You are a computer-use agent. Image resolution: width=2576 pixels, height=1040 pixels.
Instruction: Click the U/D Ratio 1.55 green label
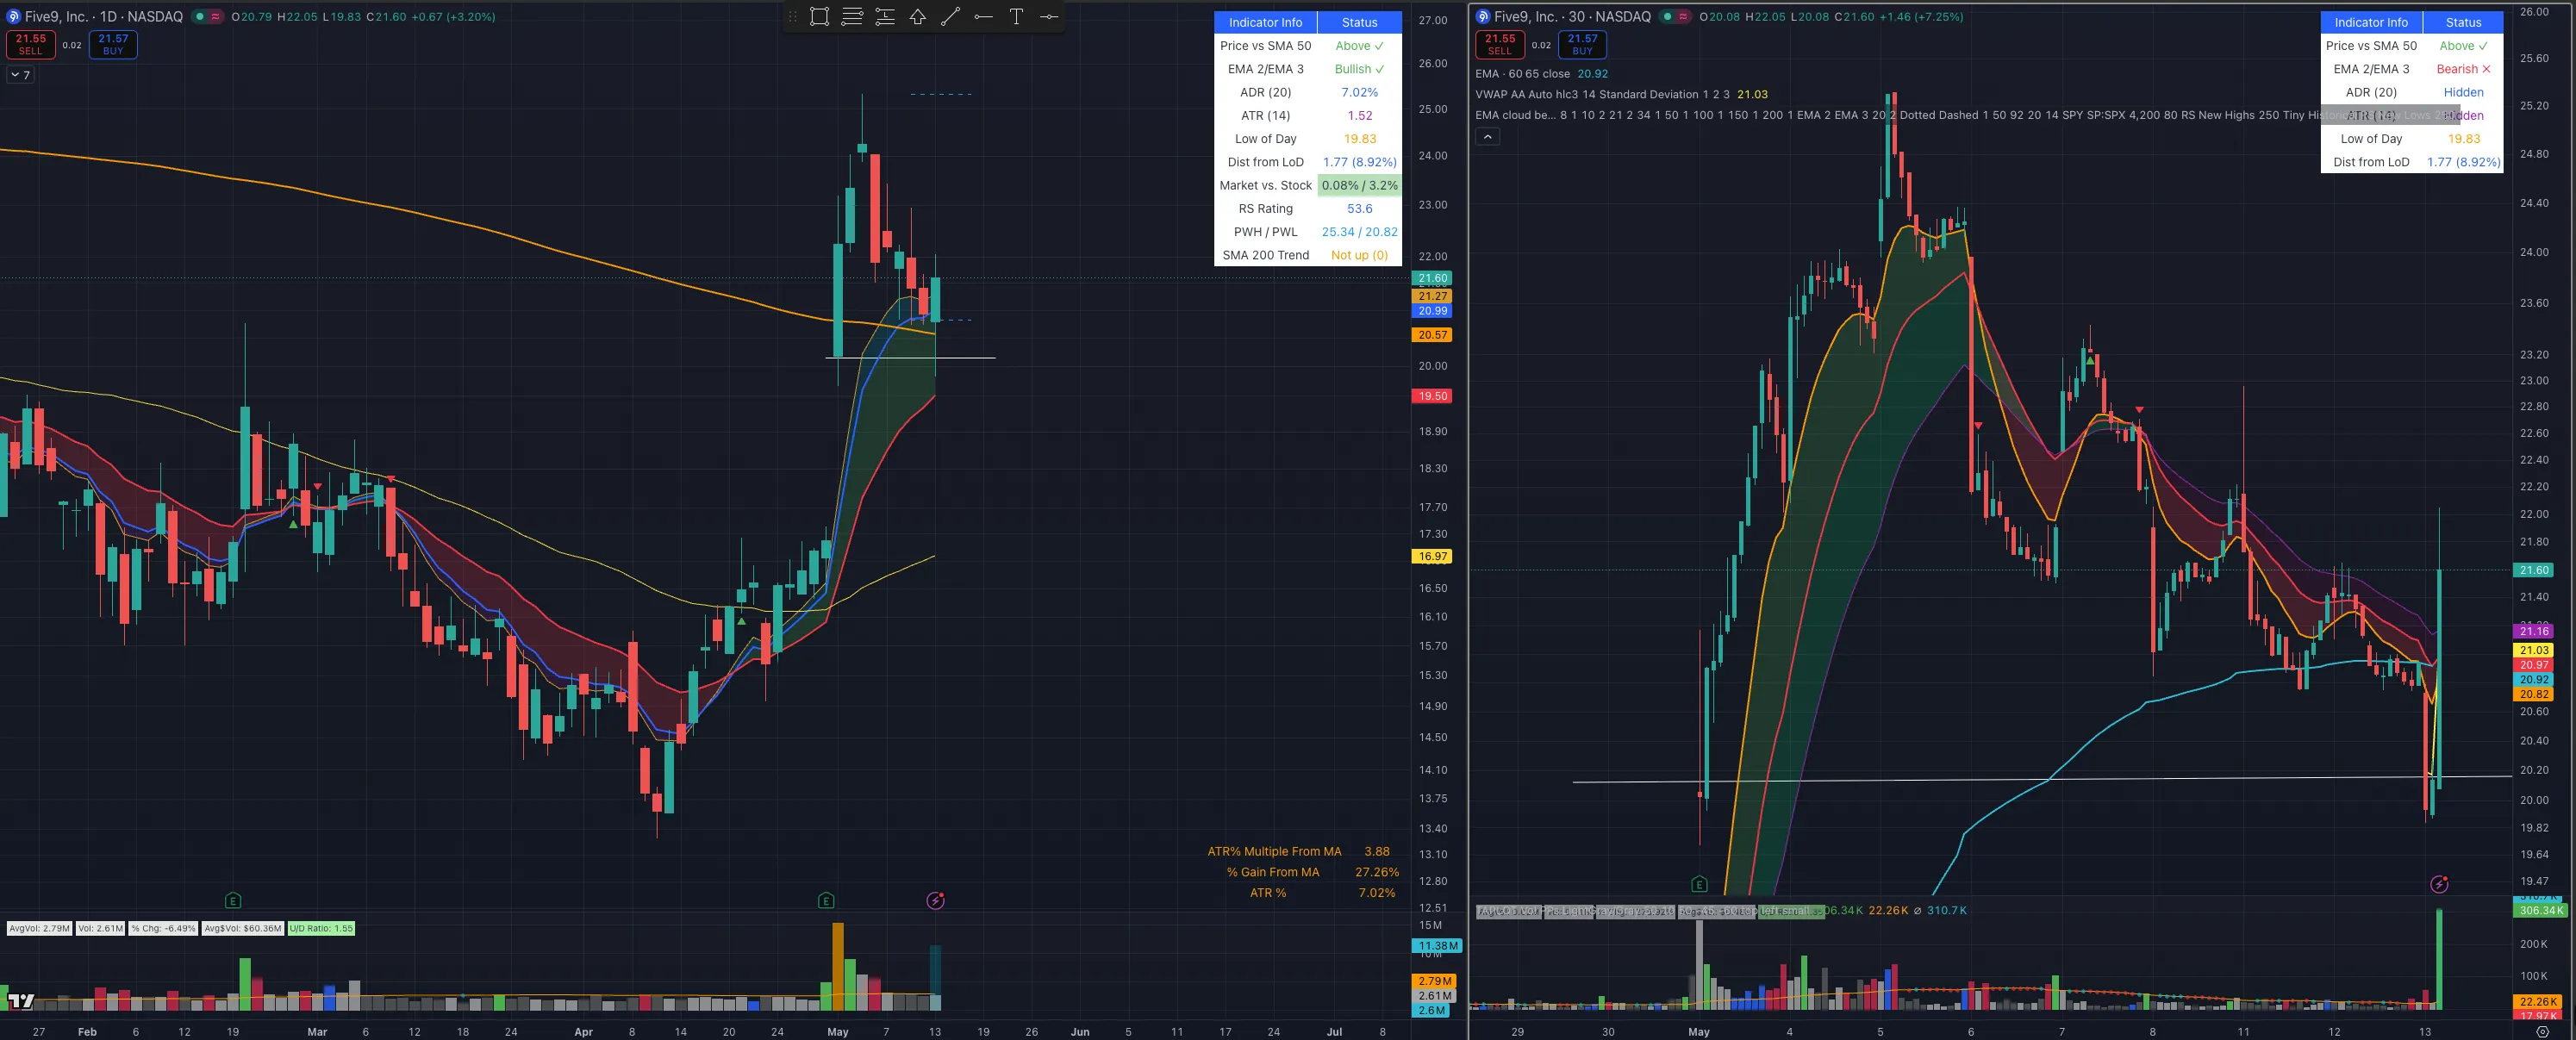click(321, 928)
